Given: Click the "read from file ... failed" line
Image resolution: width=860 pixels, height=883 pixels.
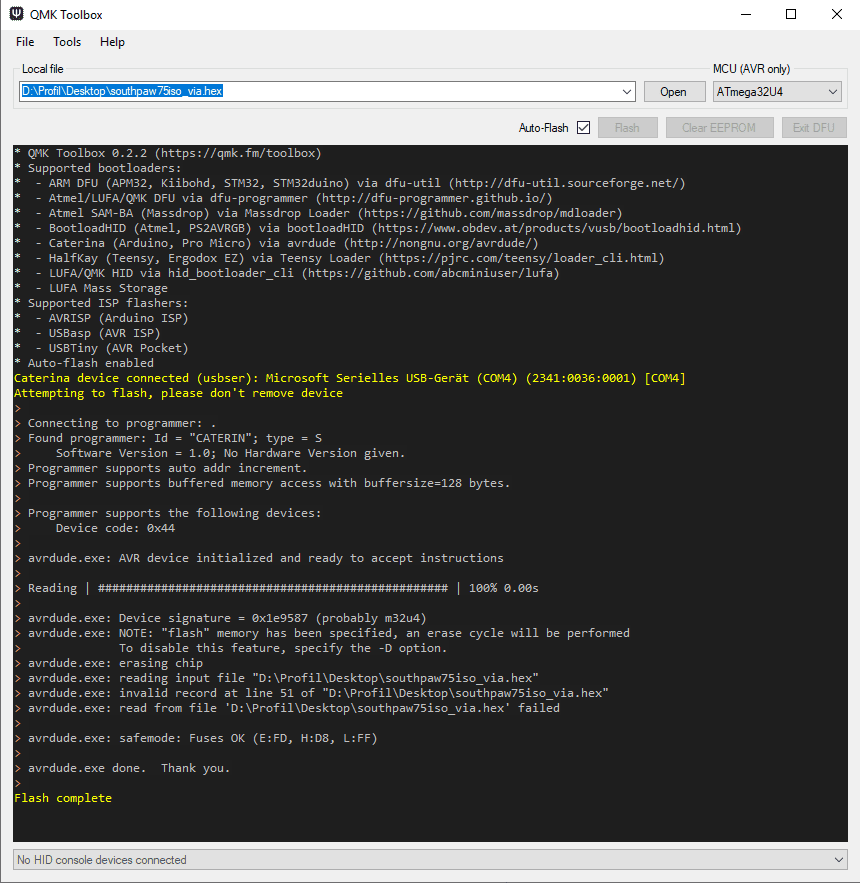Looking at the screenshot, I should [287, 708].
